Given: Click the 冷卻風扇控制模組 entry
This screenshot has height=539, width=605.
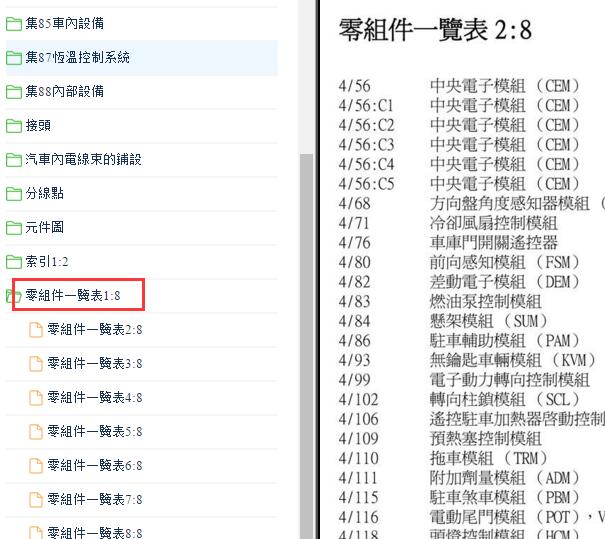Looking at the screenshot, I should [493, 223].
